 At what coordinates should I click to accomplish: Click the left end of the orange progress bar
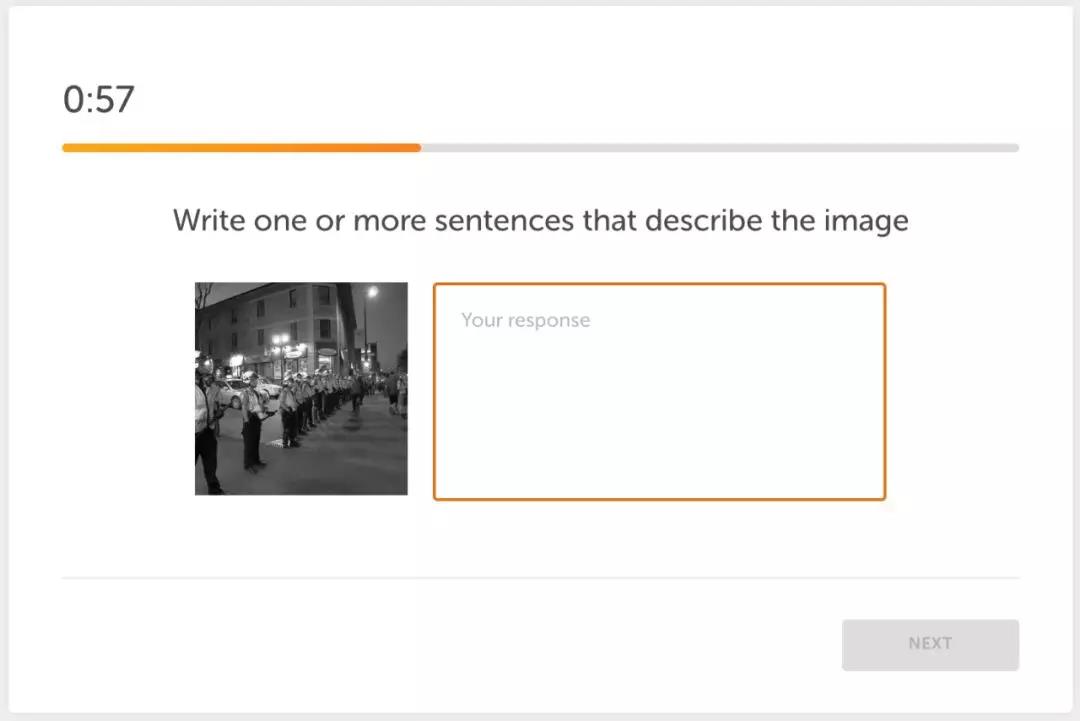pos(68,147)
